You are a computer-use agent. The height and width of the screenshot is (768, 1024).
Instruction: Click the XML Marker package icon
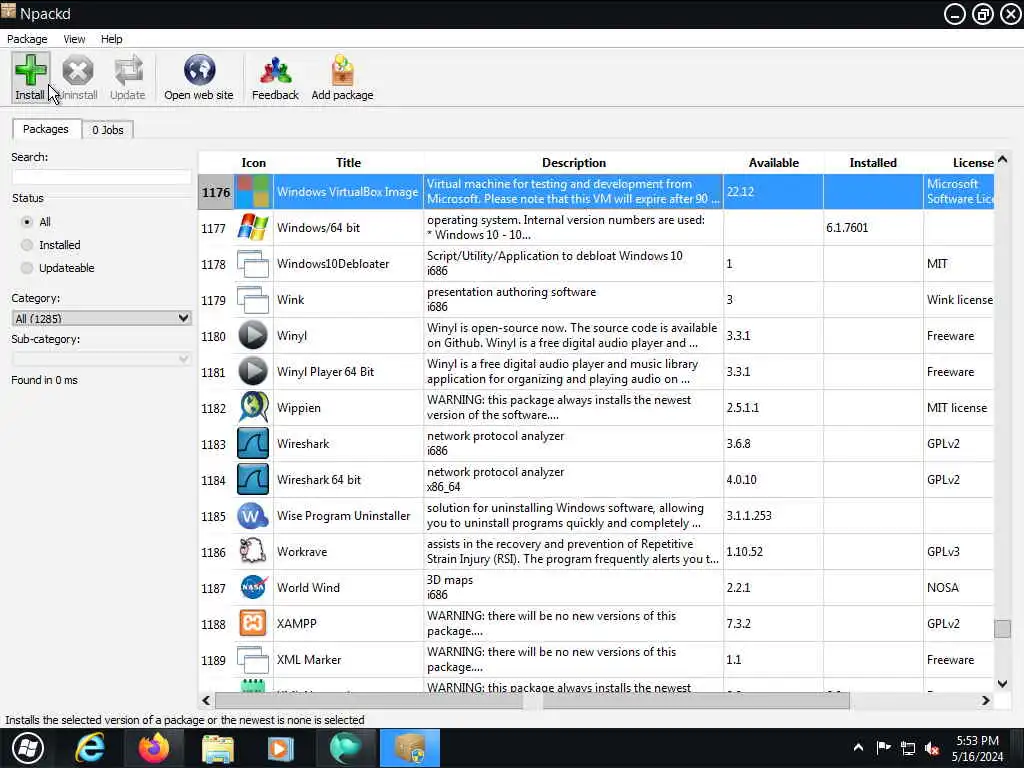[253, 660]
